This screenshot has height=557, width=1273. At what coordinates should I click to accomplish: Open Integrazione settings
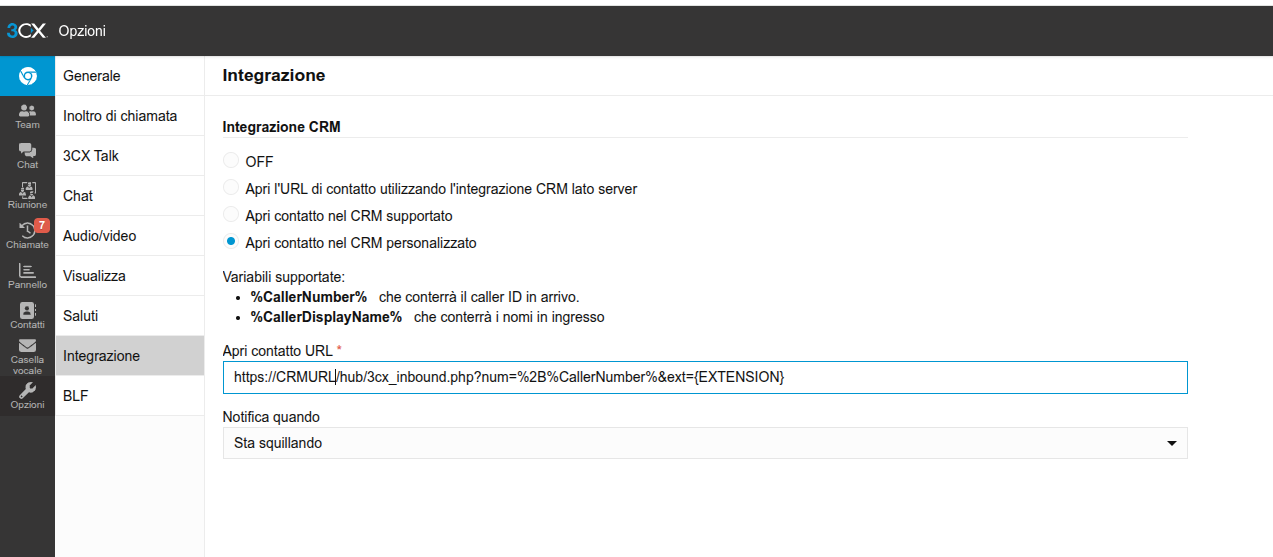(130, 356)
